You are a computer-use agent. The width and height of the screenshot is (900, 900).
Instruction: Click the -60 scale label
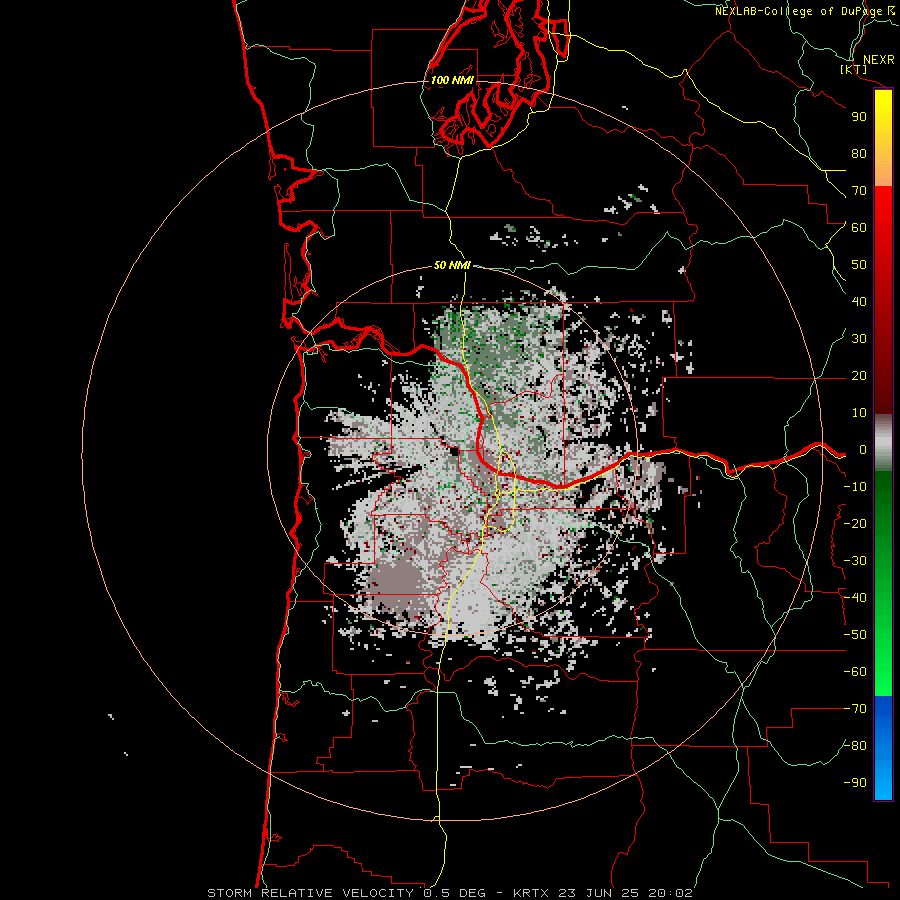point(855,672)
